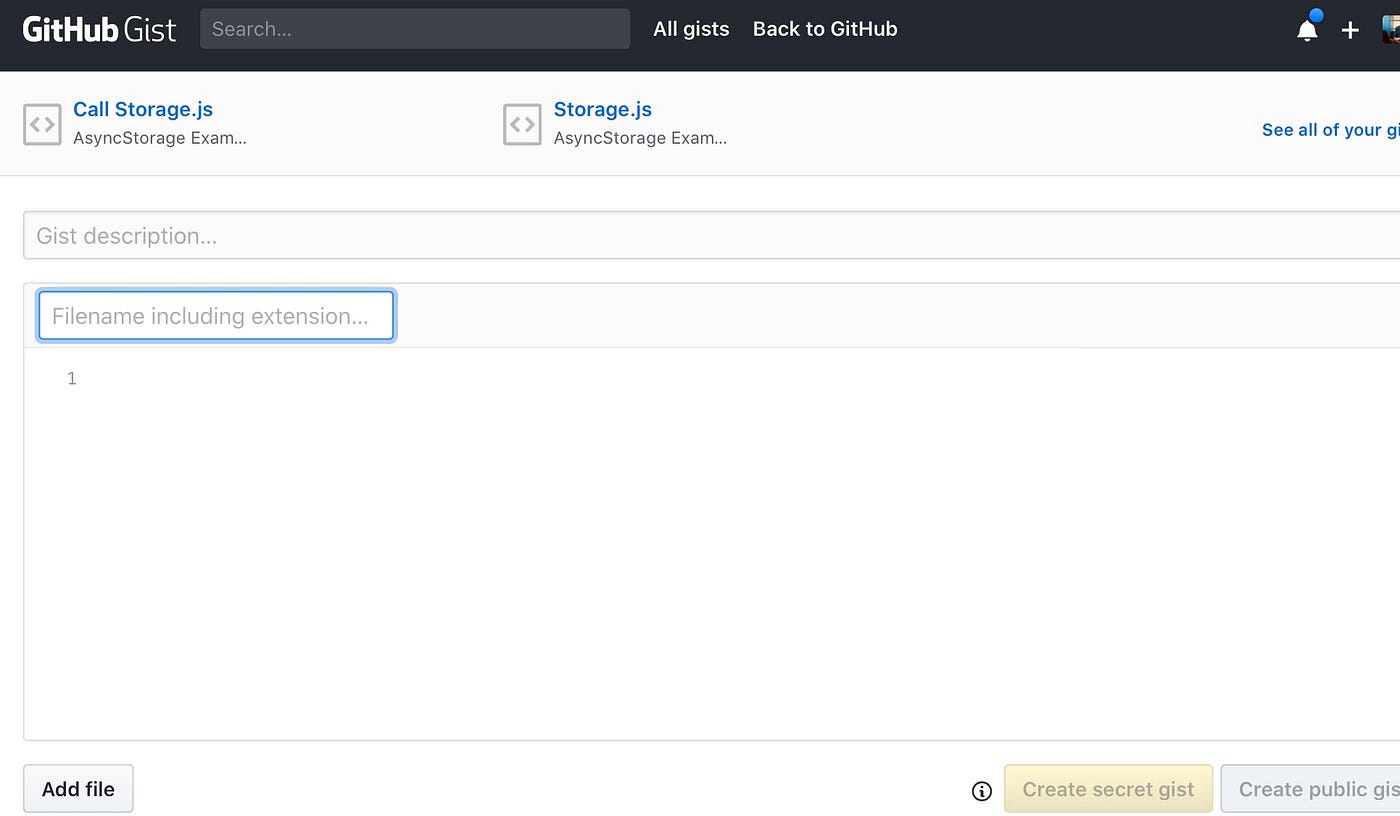
Task: Focus the Filename including extension box
Action: 216,316
